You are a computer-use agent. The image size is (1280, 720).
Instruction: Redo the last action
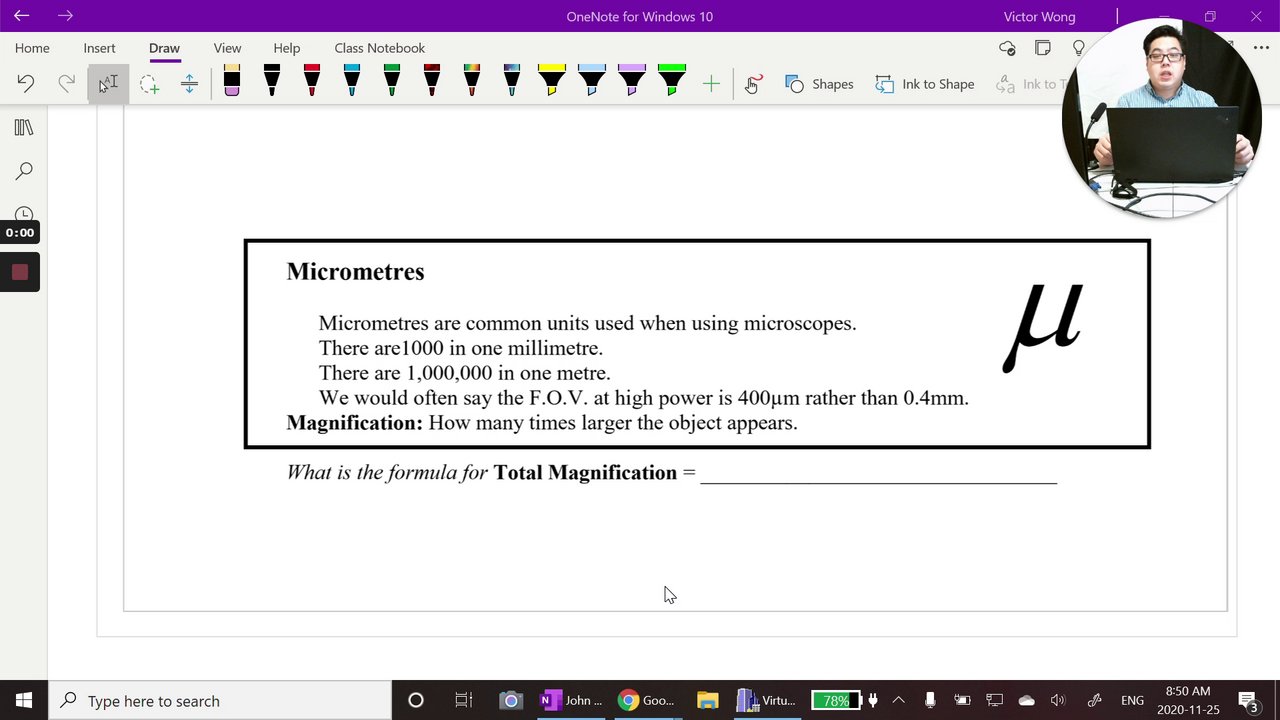tap(66, 84)
